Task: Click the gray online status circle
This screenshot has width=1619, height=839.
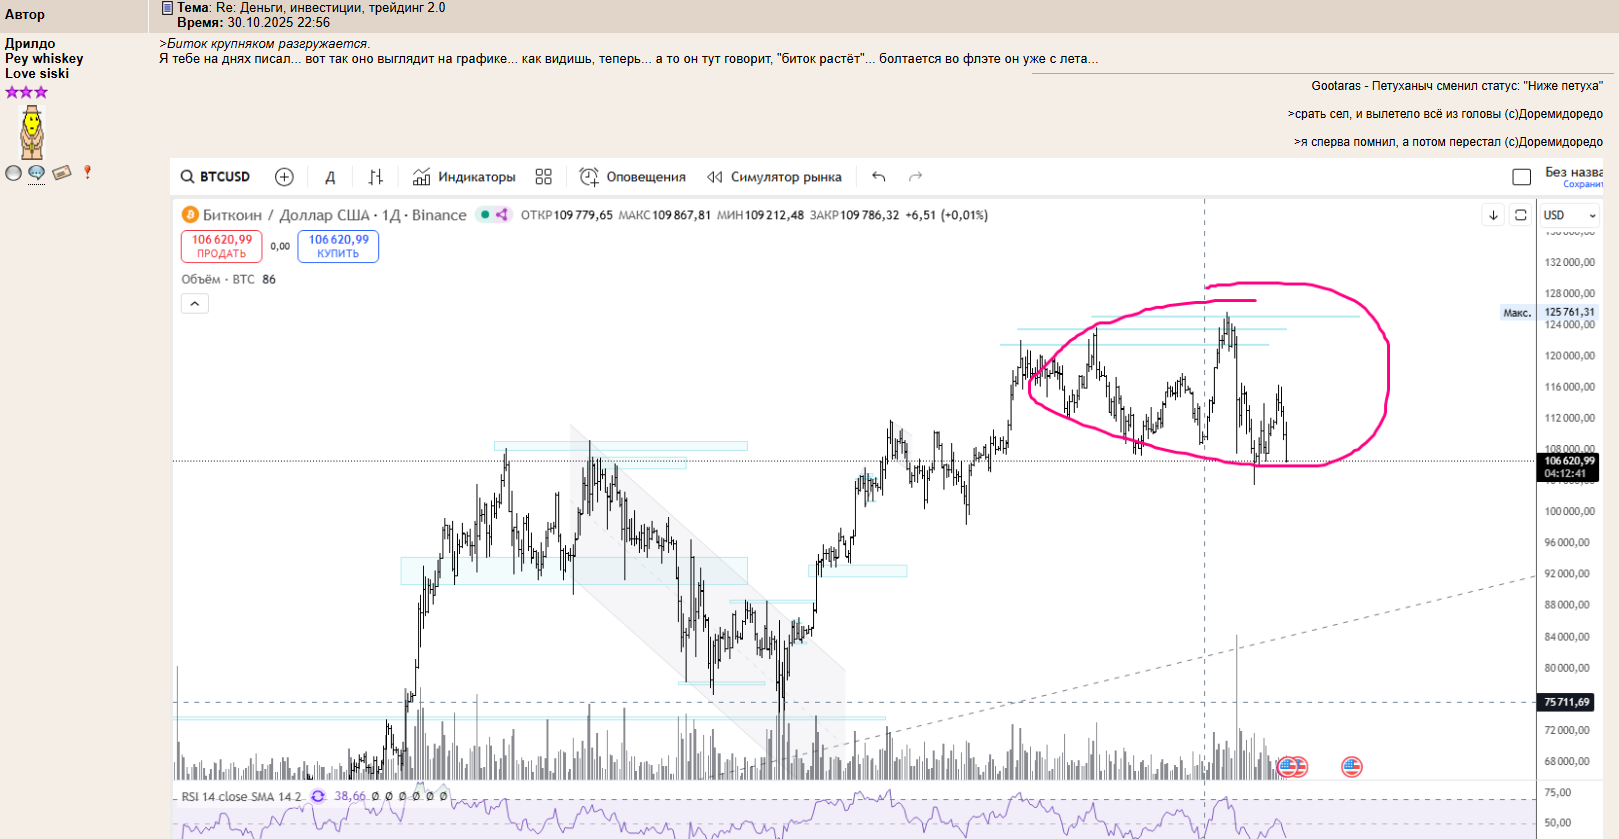Action: pyautogui.click(x=13, y=173)
